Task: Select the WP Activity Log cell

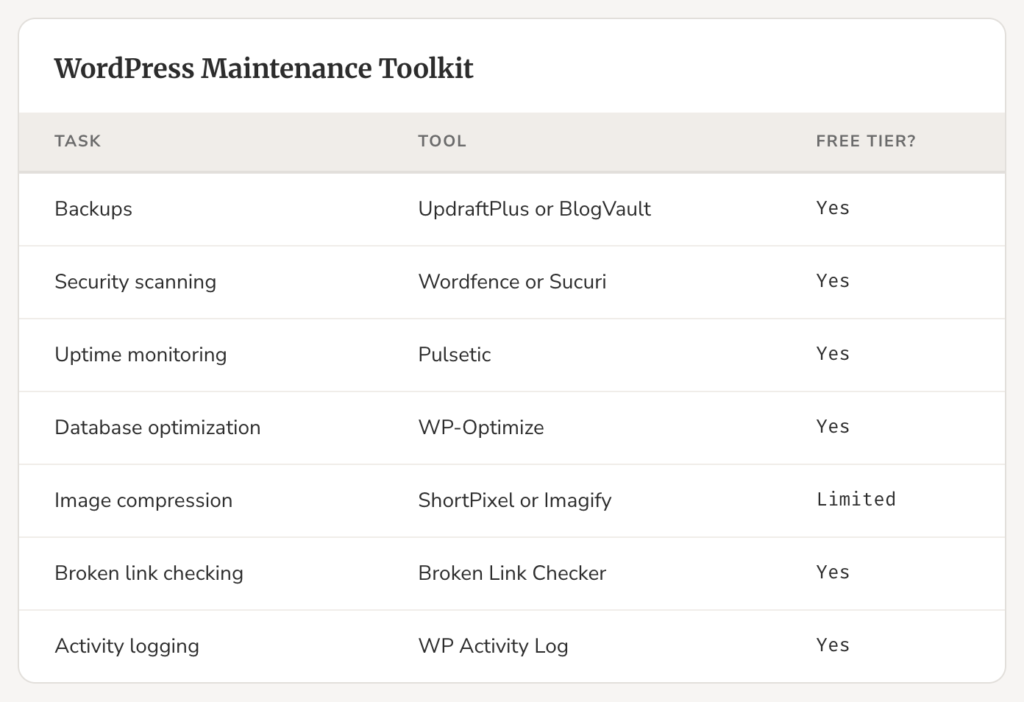Action: click(493, 646)
